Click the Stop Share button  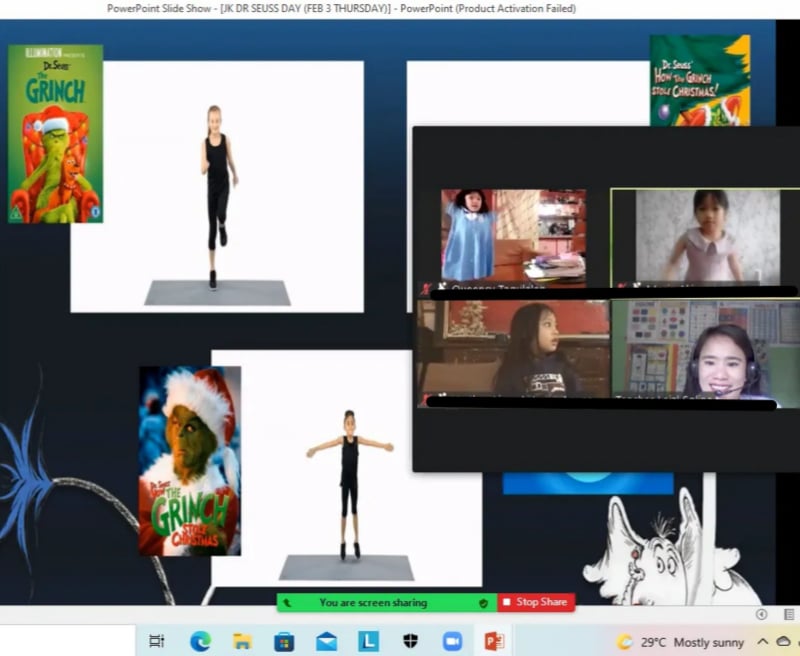(x=536, y=602)
